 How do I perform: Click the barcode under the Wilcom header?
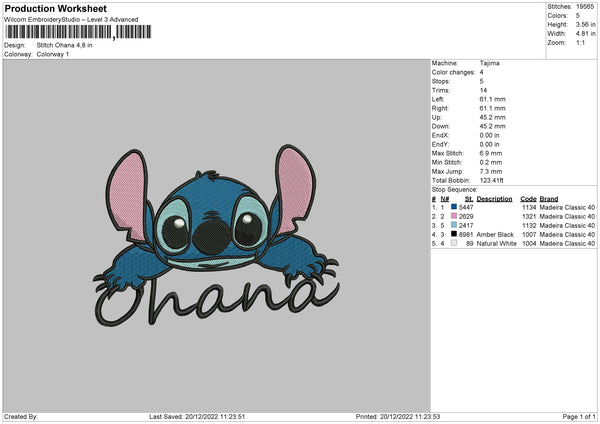(78, 32)
